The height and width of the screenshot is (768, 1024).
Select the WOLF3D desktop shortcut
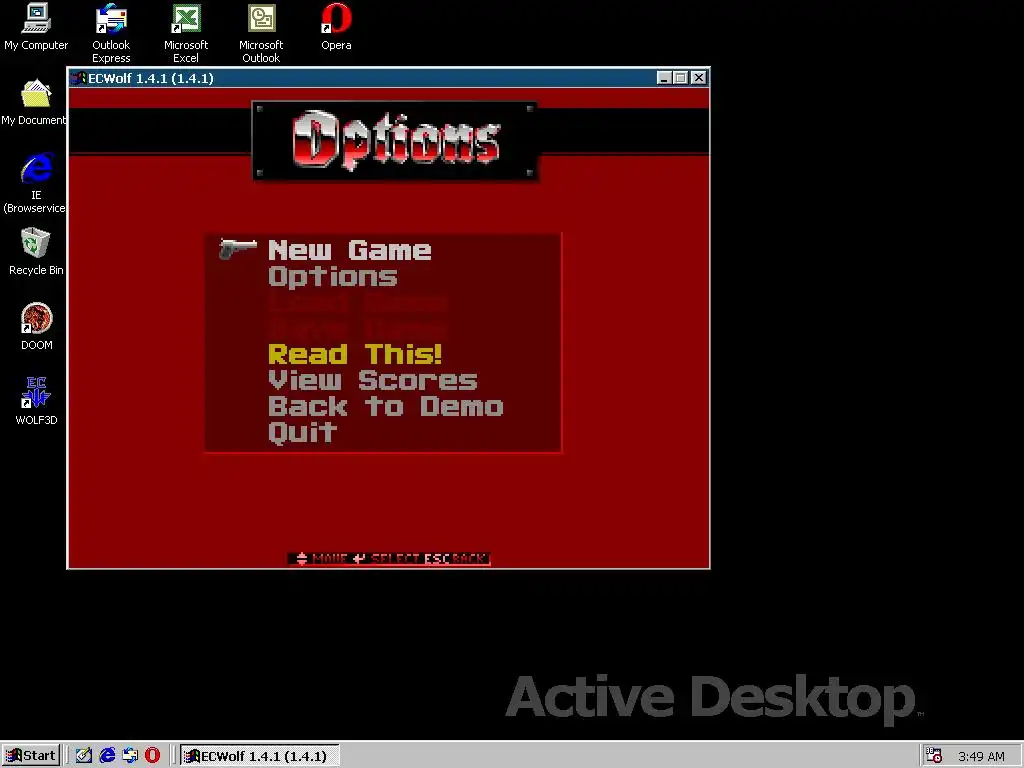point(37,401)
